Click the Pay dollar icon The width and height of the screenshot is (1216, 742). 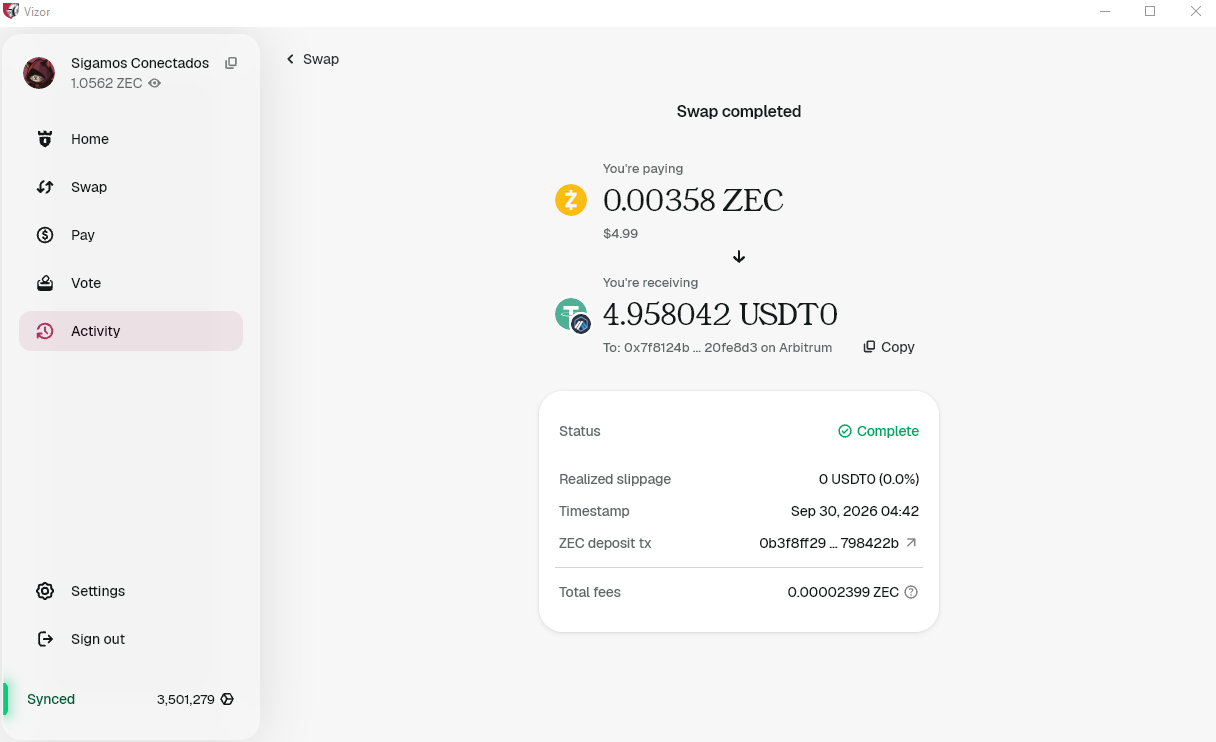45,235
